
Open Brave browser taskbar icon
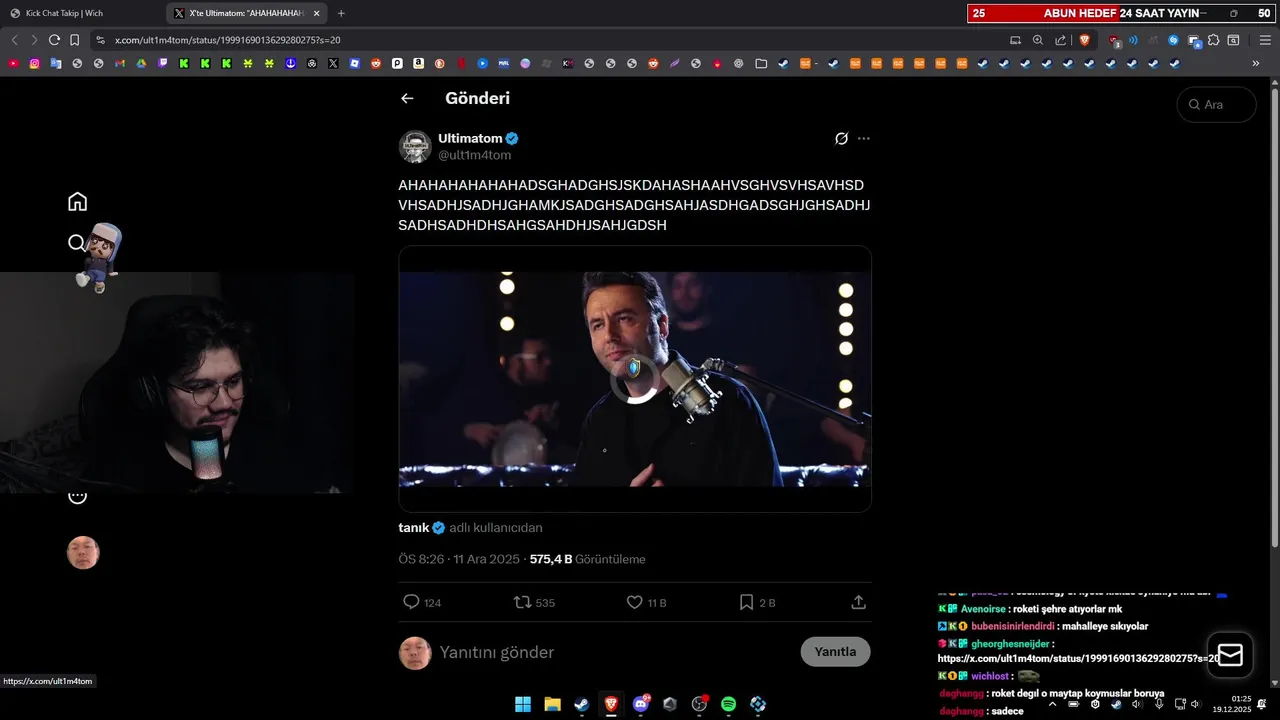pyautogui.click(x=611, y=704)
